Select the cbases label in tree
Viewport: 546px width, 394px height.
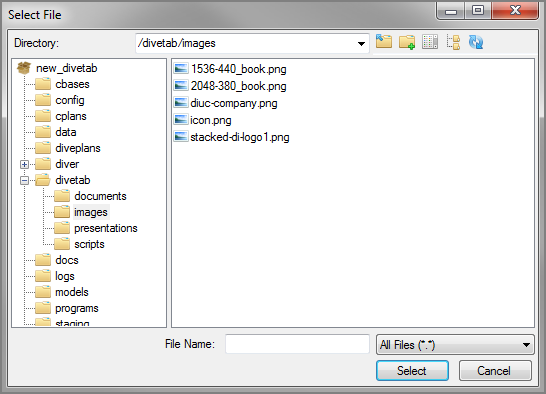(x=72, y=84)
